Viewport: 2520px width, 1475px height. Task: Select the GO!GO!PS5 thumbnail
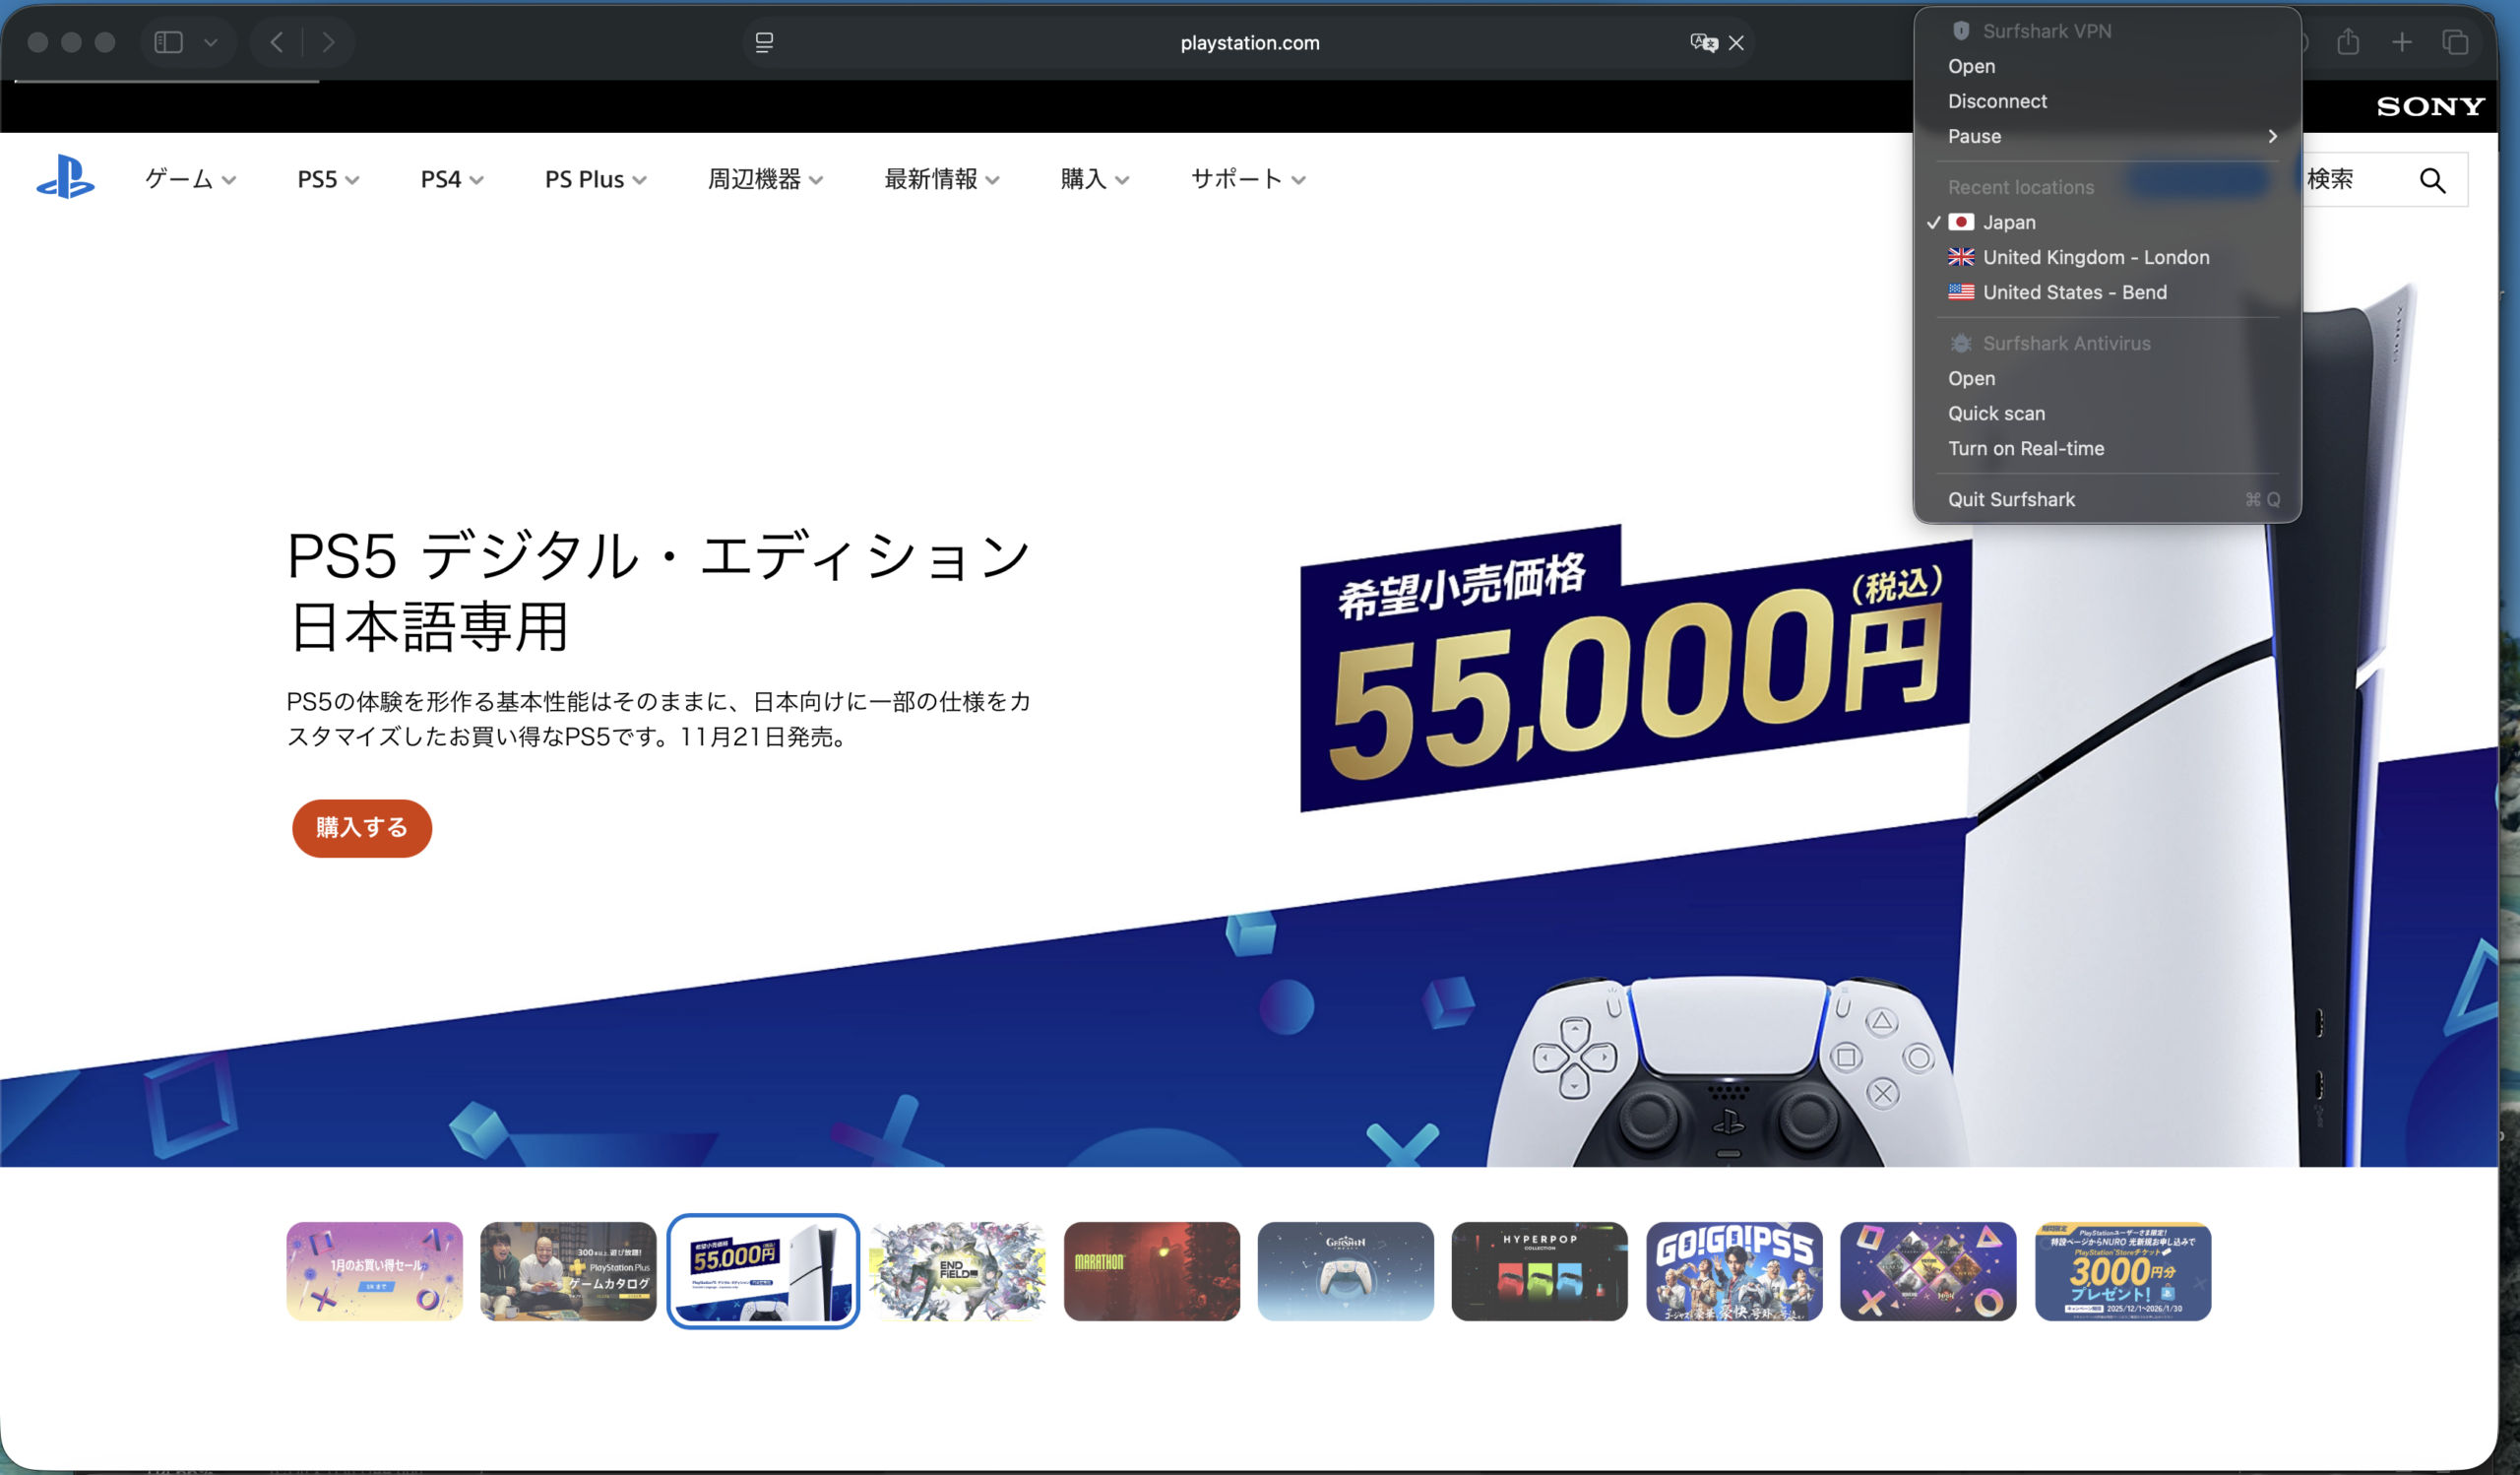(1735, 1271)
